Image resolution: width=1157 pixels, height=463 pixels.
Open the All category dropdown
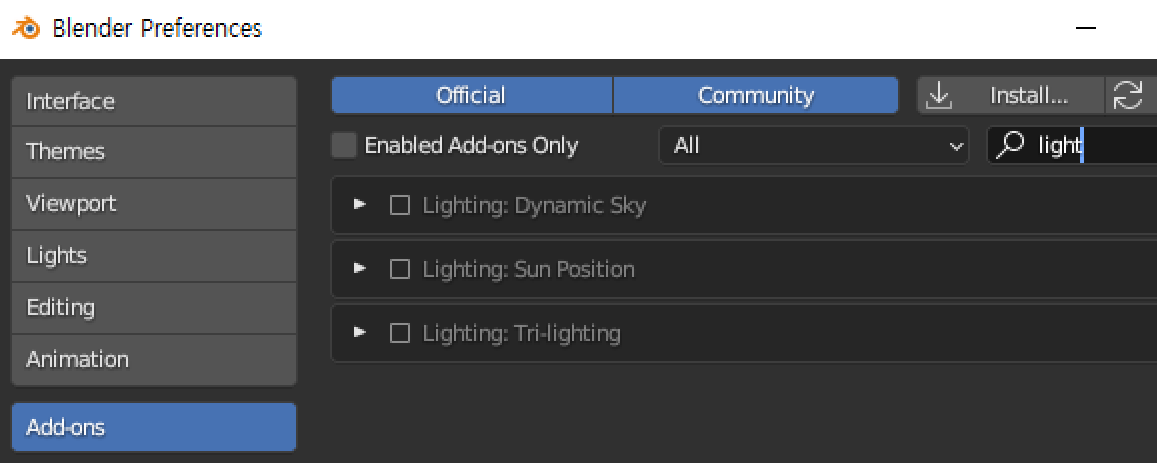pos(813,145)
